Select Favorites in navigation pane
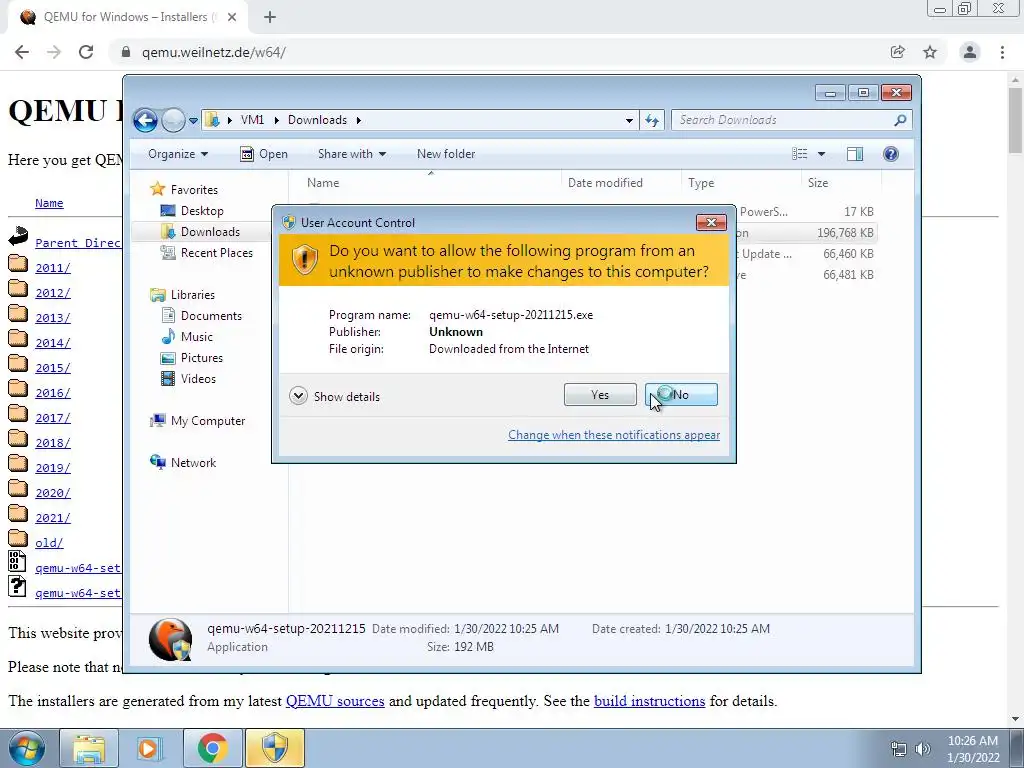The image size is (1024, 768). (x=194, y=189)
